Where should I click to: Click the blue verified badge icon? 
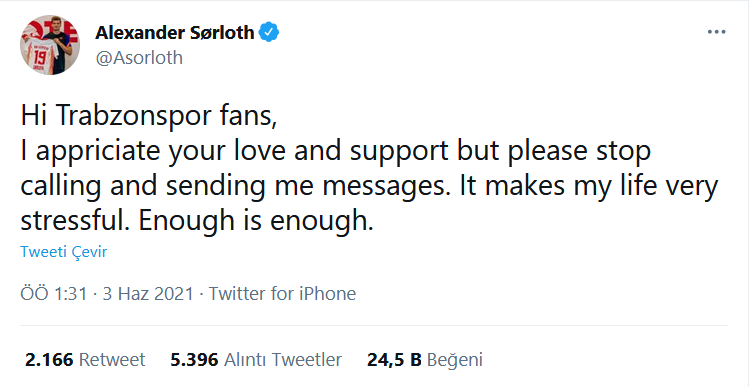tap(269, 33)
